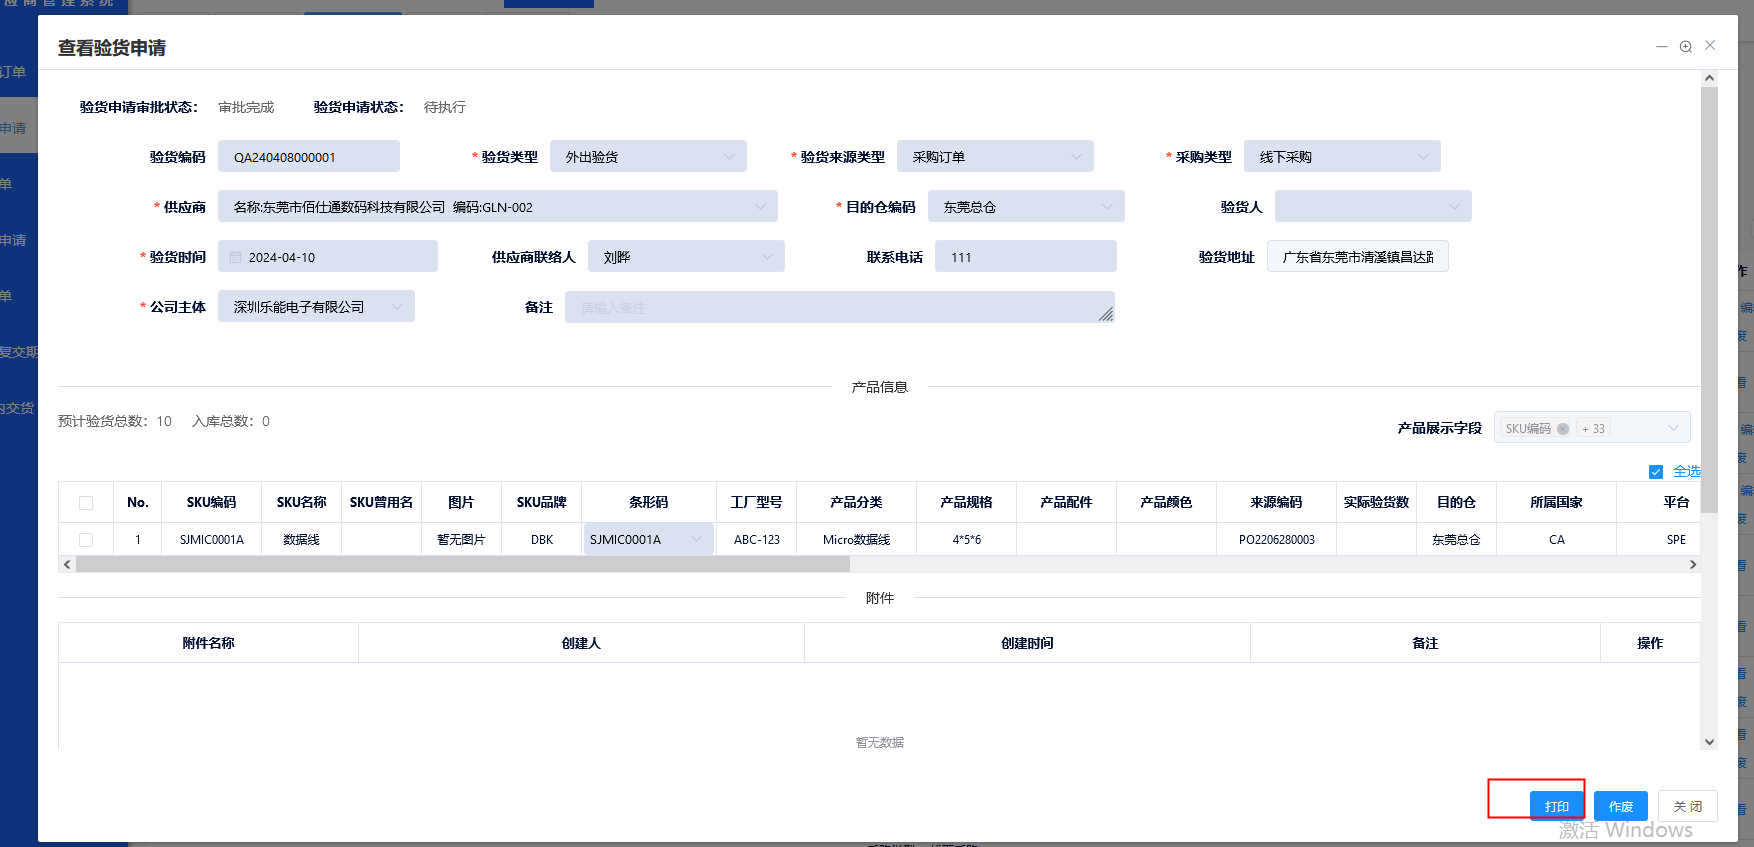Click the dialog scrollbar's down arrow
This screenshot has height=847, width=1754.
coord(1709,742)
